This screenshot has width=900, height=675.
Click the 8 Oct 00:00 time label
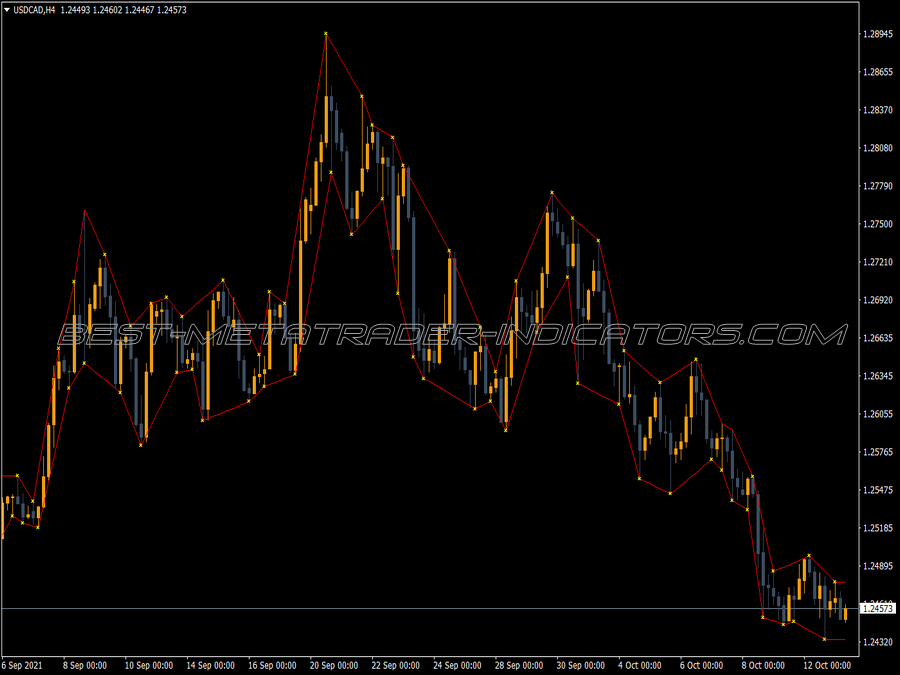(x=763, y=665)
